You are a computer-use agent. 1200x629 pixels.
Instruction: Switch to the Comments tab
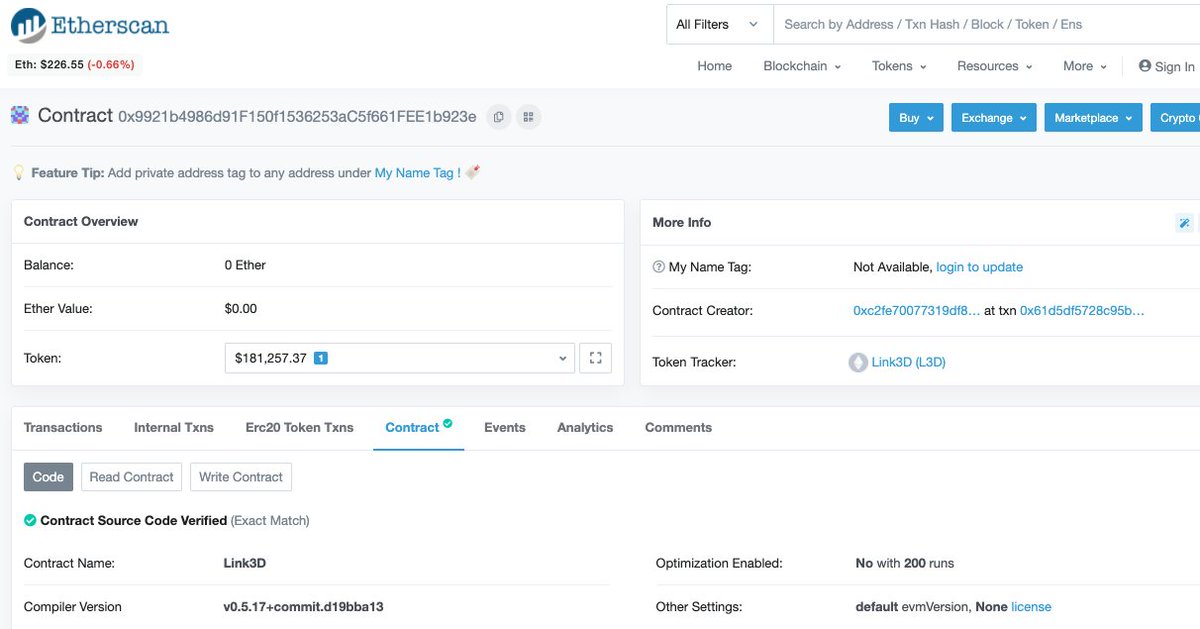click(678, 427)
